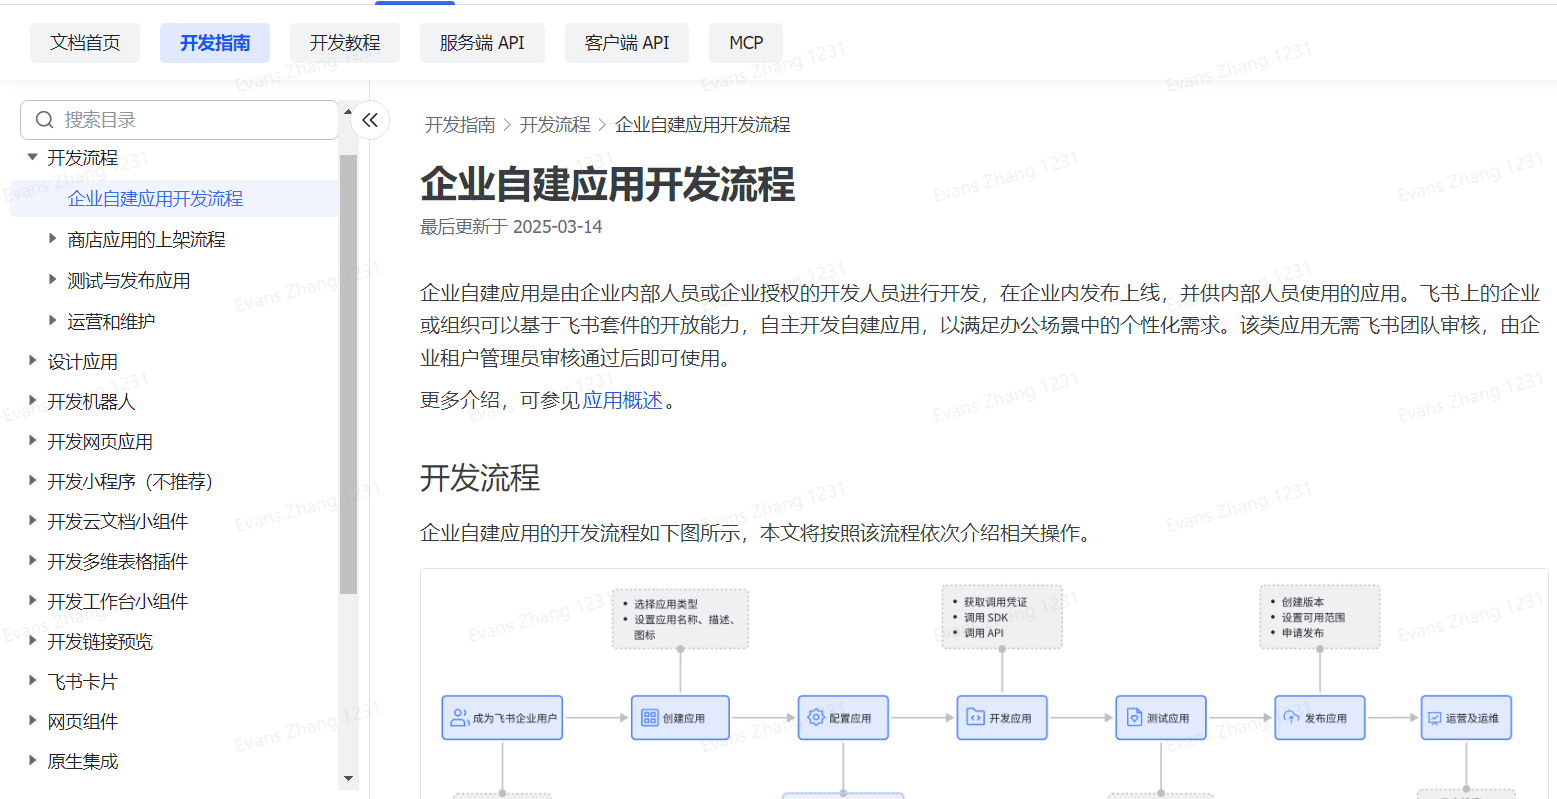
Task: Expand 开发网页应用 arrow
Action: (32, 441)
